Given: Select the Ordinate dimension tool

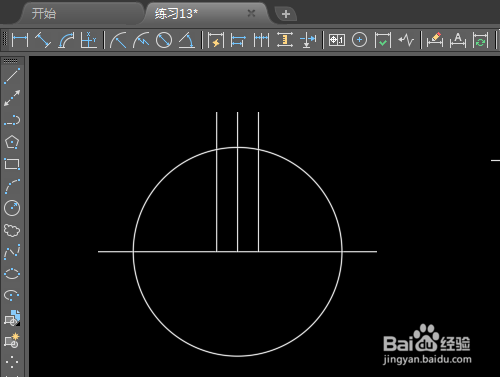Looking at the screenshot, I should coord(89,40).
